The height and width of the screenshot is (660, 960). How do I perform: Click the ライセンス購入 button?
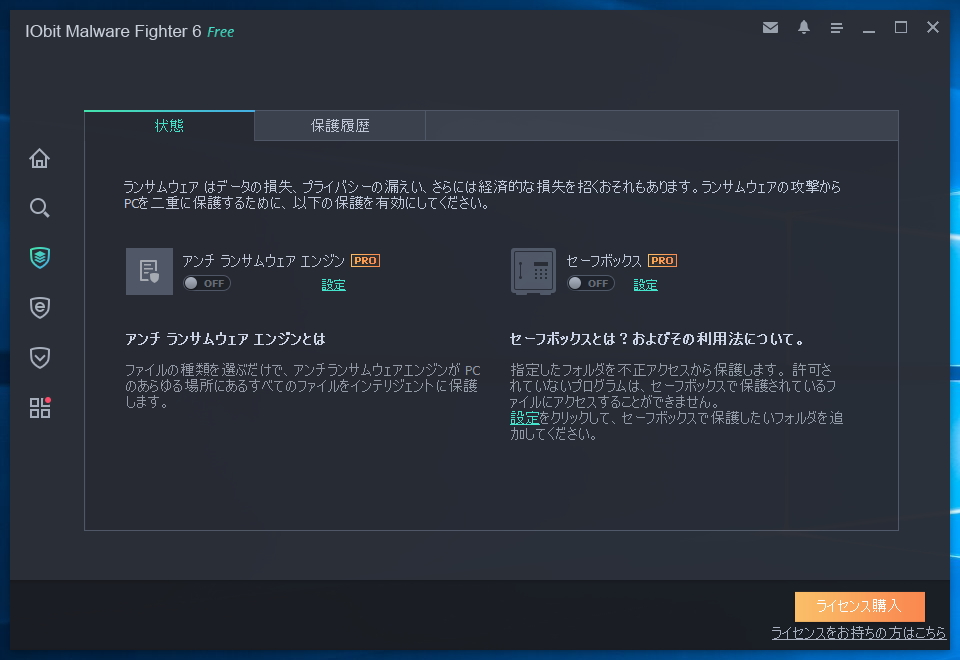tap(858, 607)
